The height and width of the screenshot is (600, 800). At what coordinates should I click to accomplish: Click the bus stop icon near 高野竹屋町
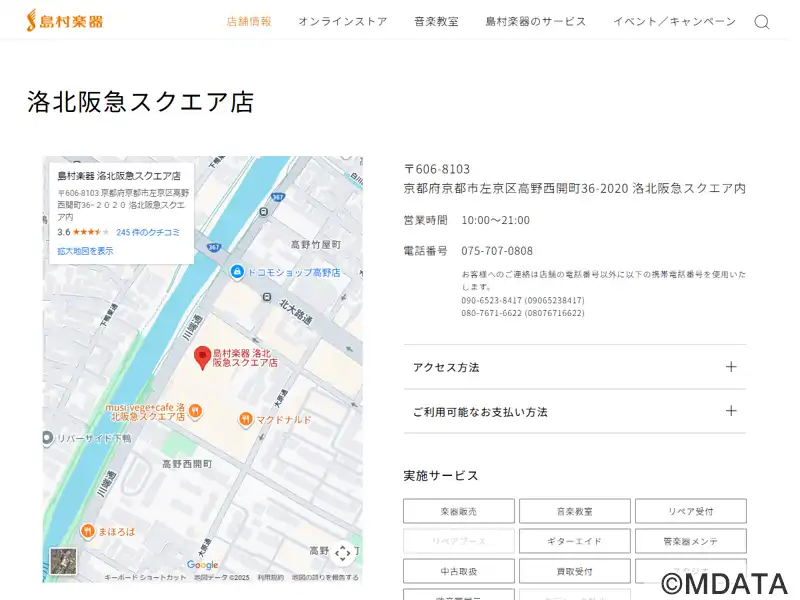(x=264, y=211)
